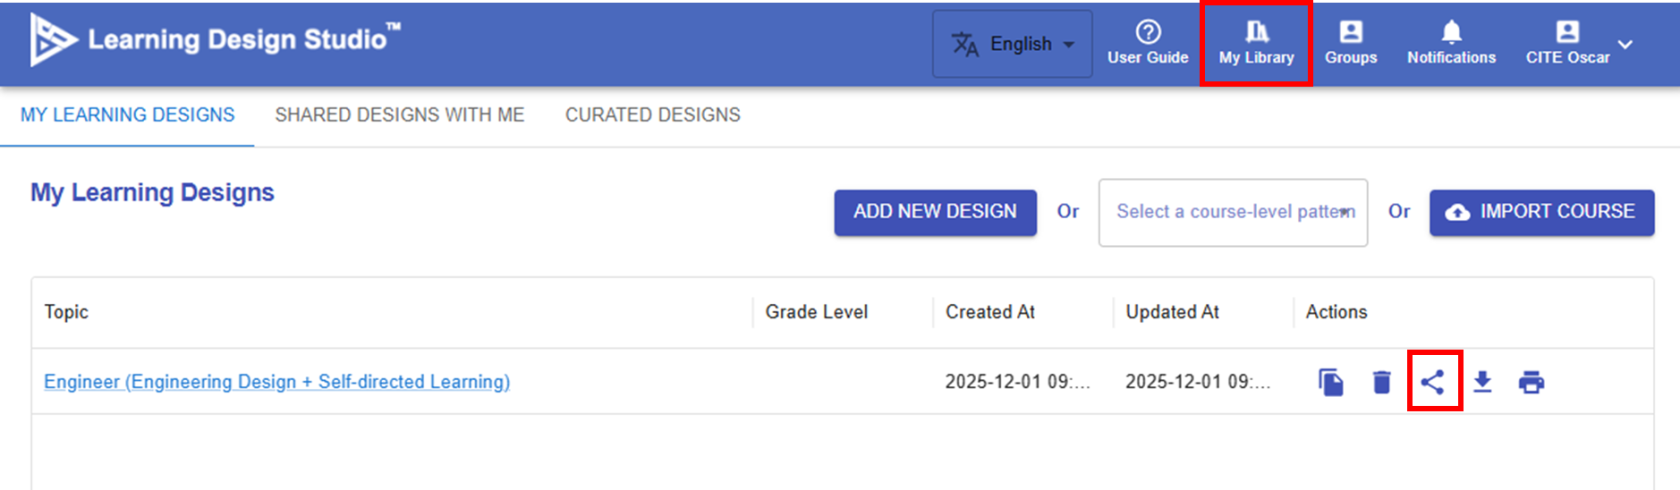Open the English language dropdown
Screen dimensions: 1680x490
tap(1012, 44)
